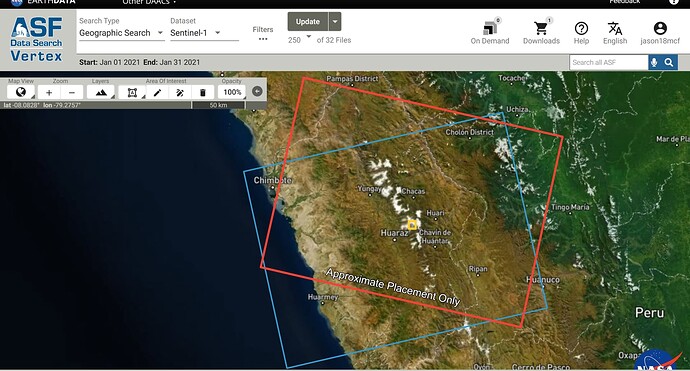Select the pencil draw tool
Viewport: 690px width, 371px height.
tap(157, 92)
